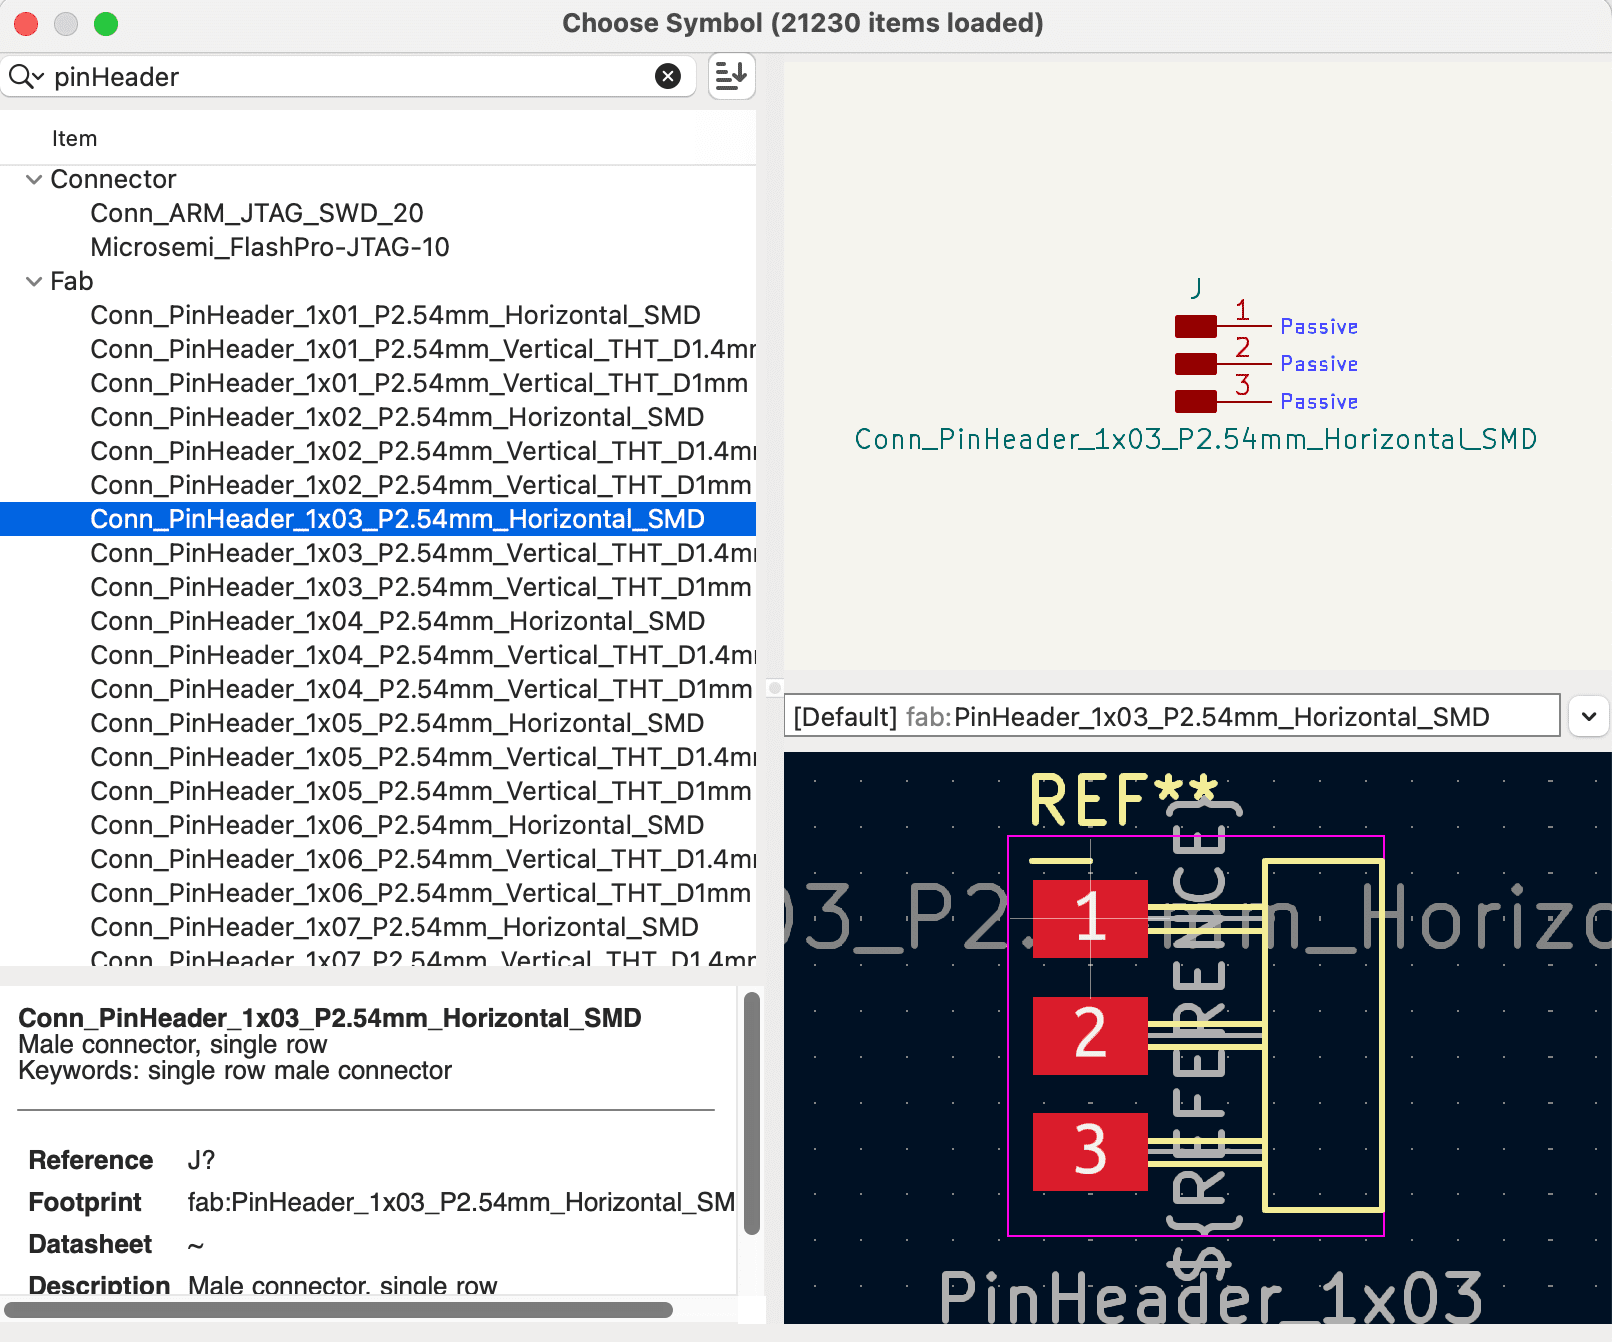
Task: Click the default footprint combo box field
Action: pyautogui.click(x=1172, y=716)
